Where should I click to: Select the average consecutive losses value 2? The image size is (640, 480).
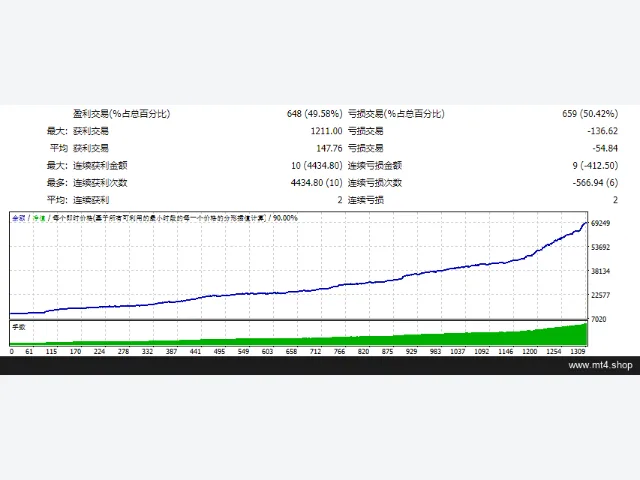[615, 200]
